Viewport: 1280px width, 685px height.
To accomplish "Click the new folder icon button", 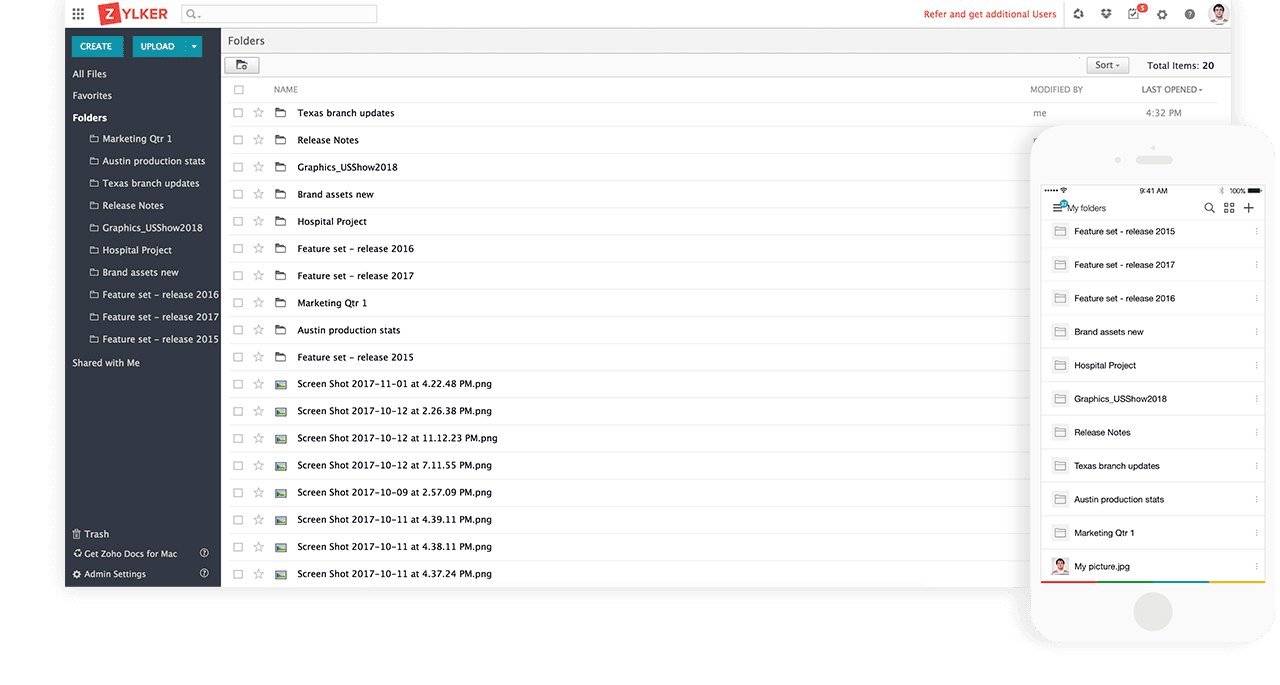I will (x=242, y=65).
